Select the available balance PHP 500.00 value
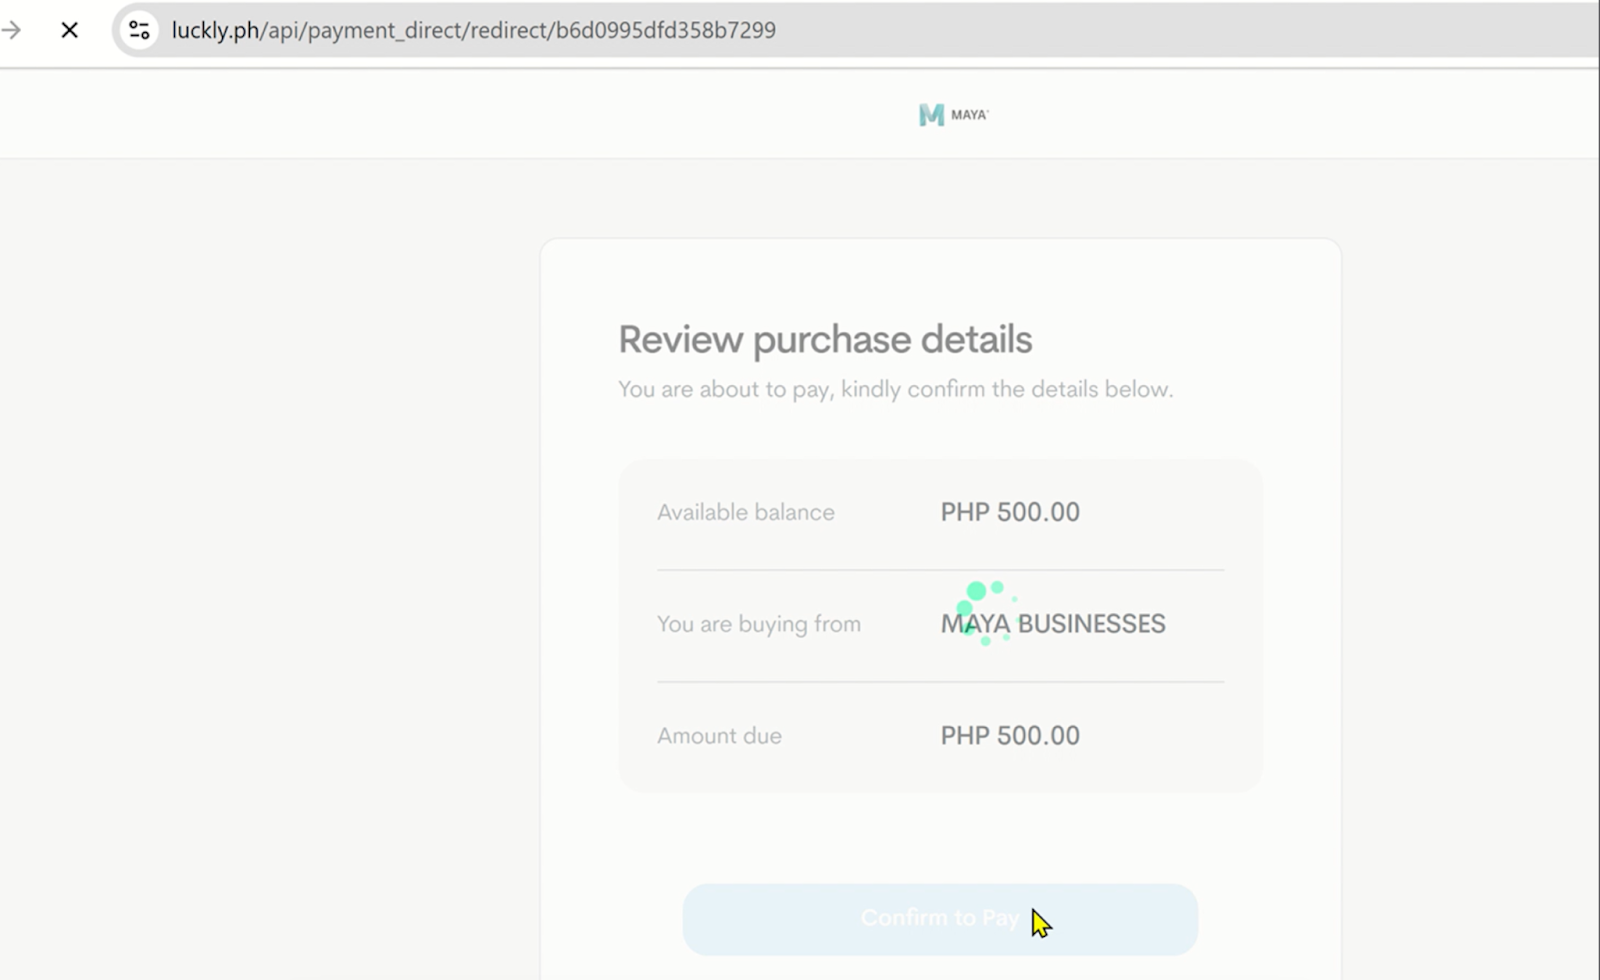This screenshot has height=980, width=1600. point(1009,512)
